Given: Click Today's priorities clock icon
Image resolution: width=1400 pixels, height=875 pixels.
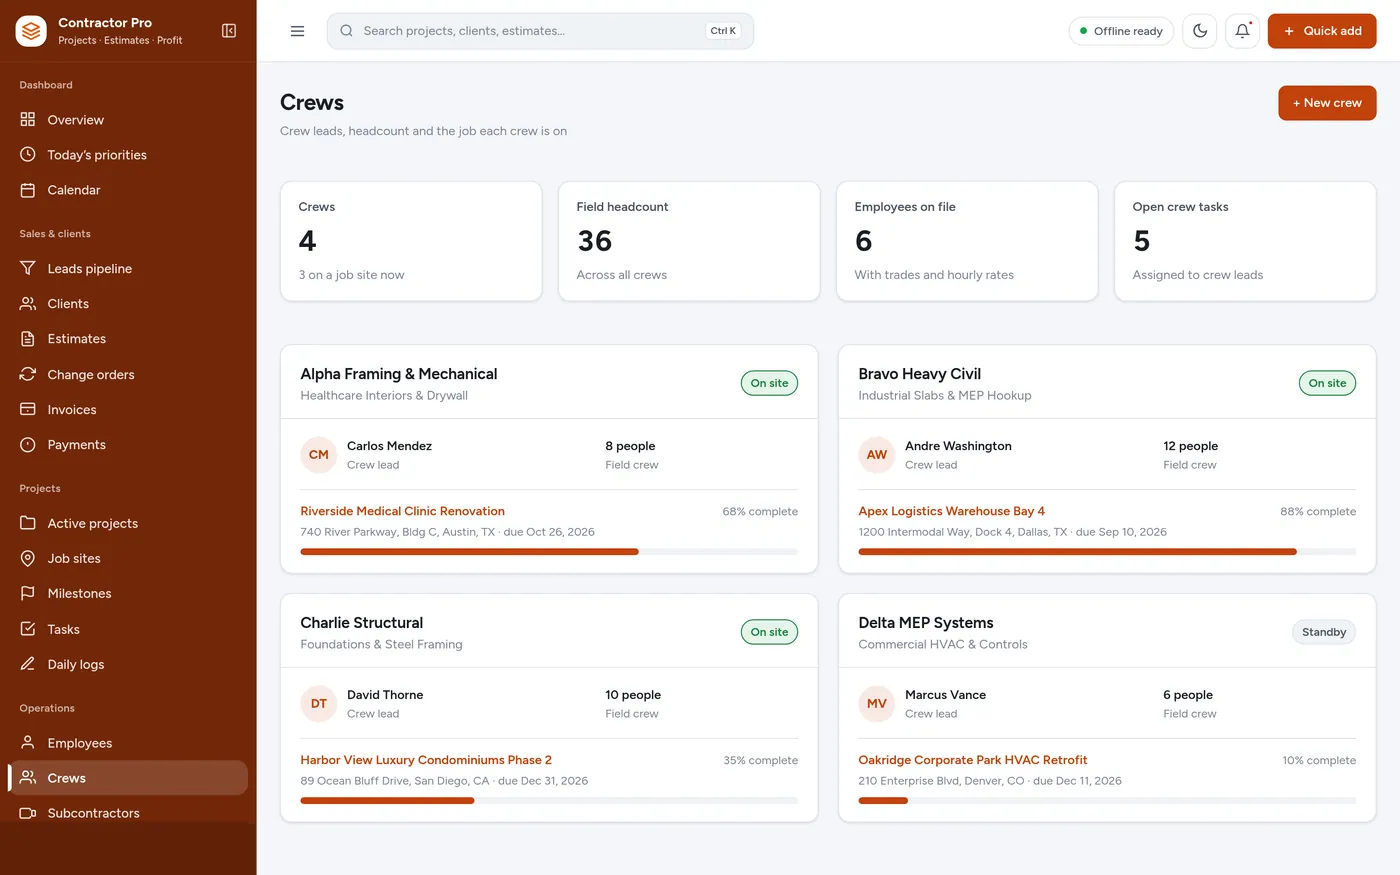Looking at the screenshot, I should point(28,155).
